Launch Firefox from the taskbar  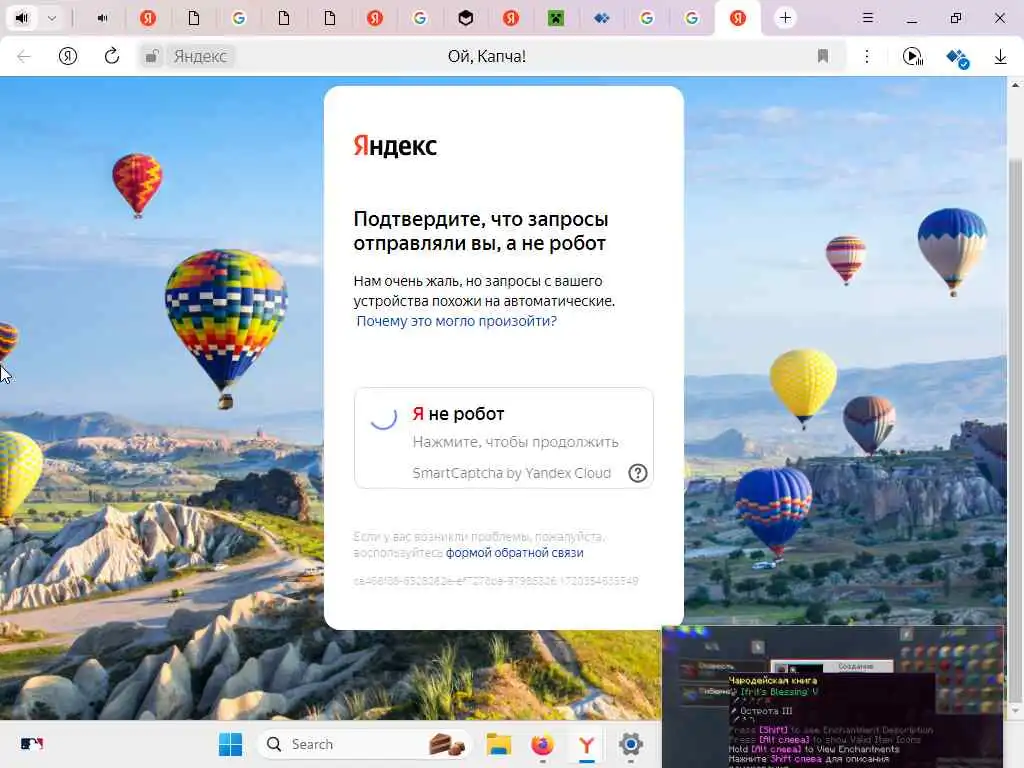tap(543, 744)
